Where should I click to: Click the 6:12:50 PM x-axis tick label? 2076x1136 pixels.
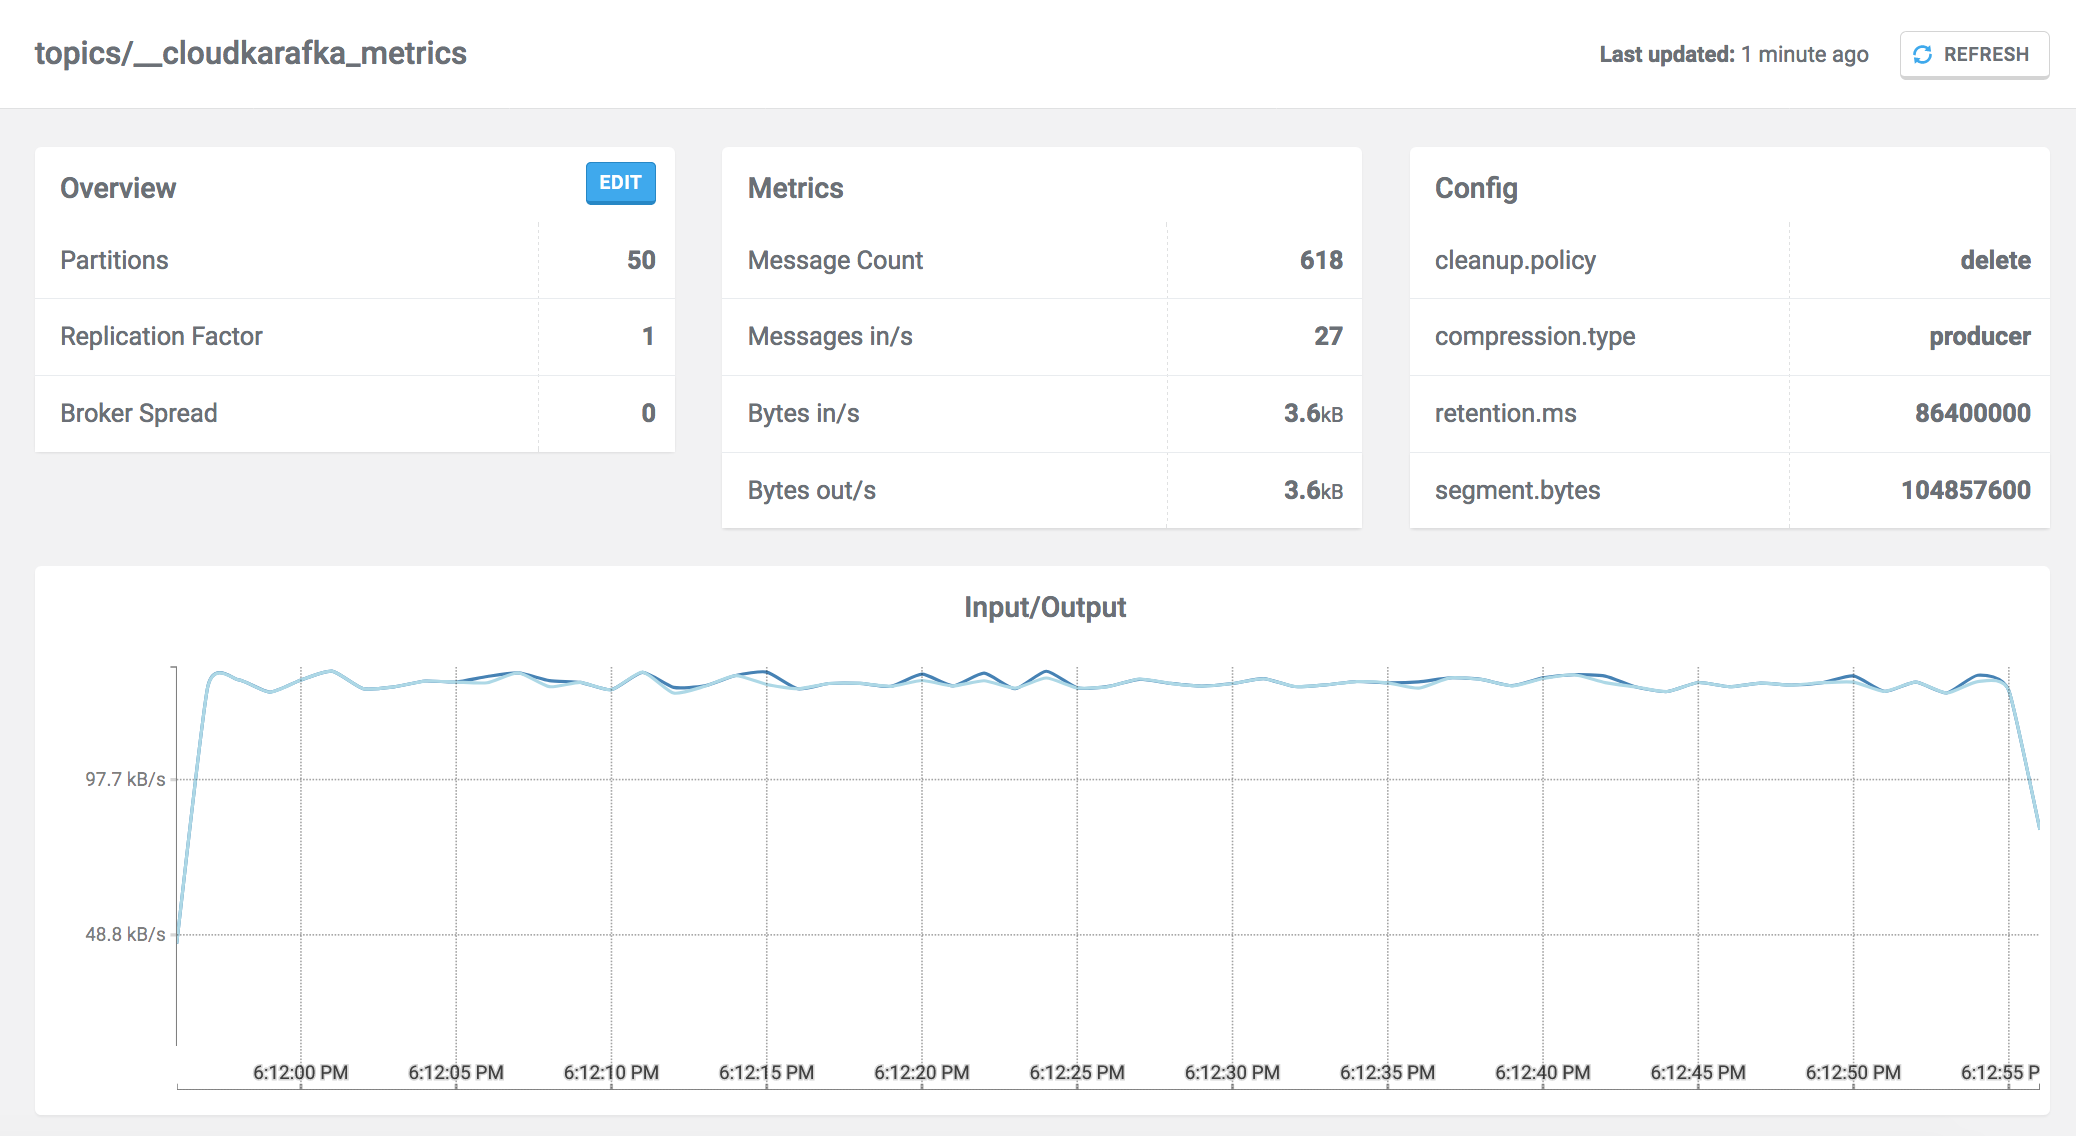click(1853, 1072)
